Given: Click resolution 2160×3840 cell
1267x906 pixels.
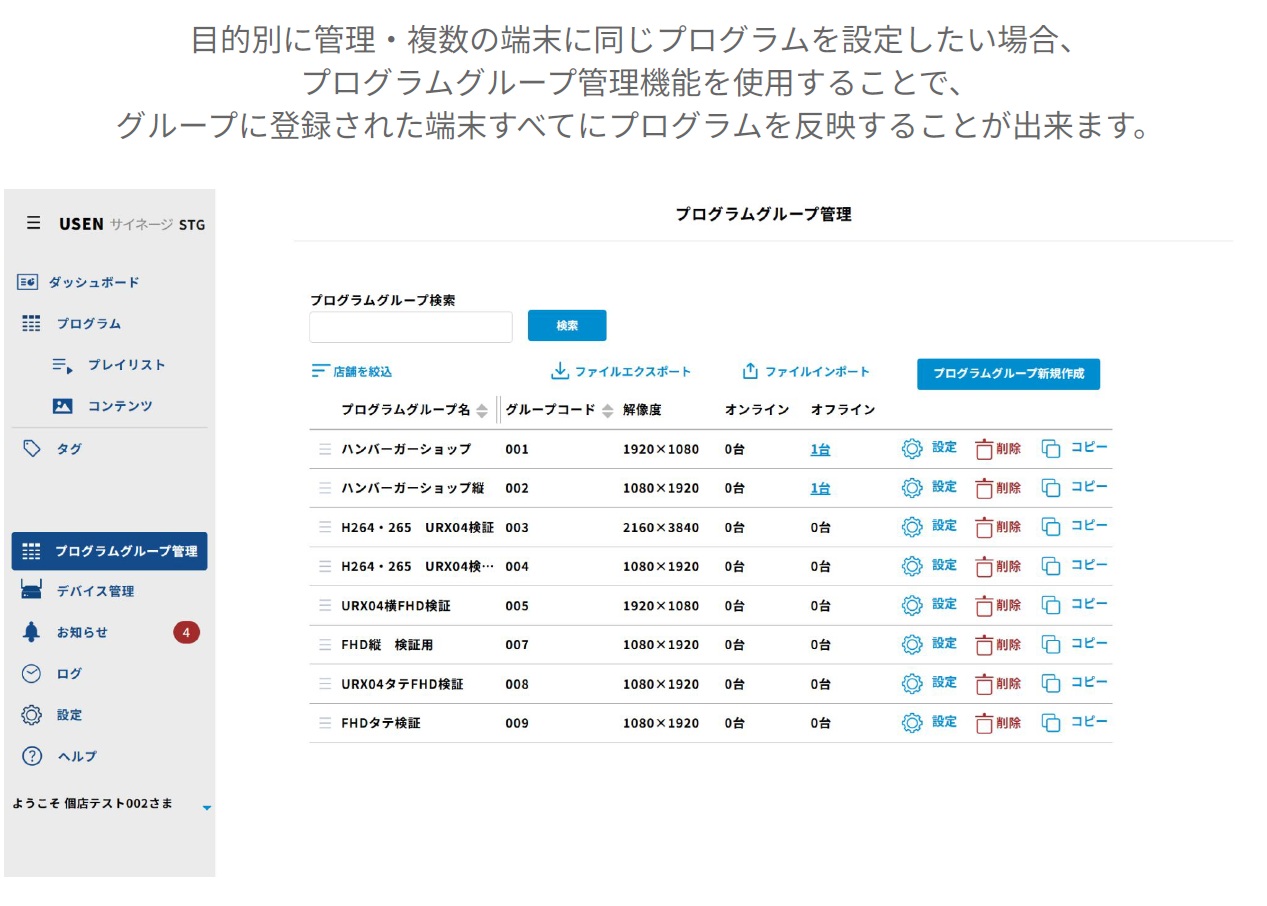Looking at the screenshot, I should [661, 527].
